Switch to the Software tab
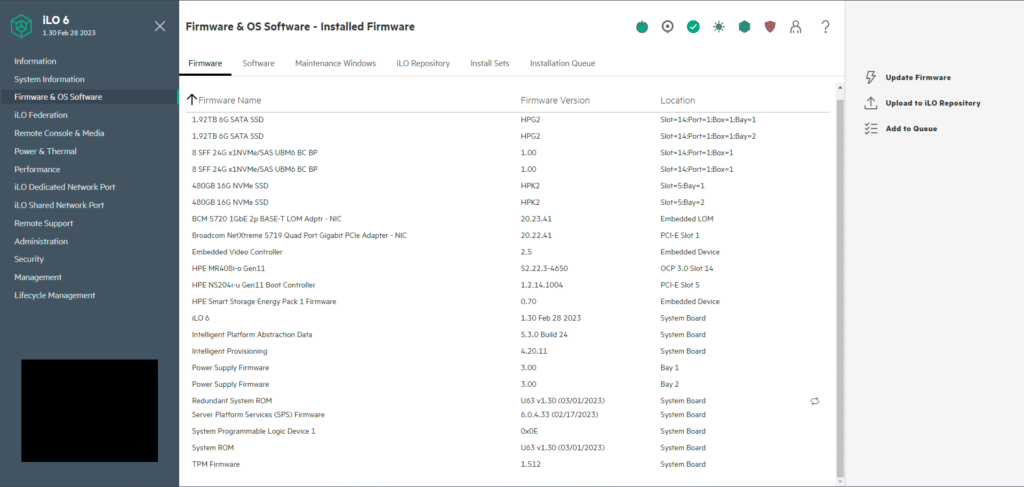Viewport: 1024px width, 487px height. (x=259, y=63)
